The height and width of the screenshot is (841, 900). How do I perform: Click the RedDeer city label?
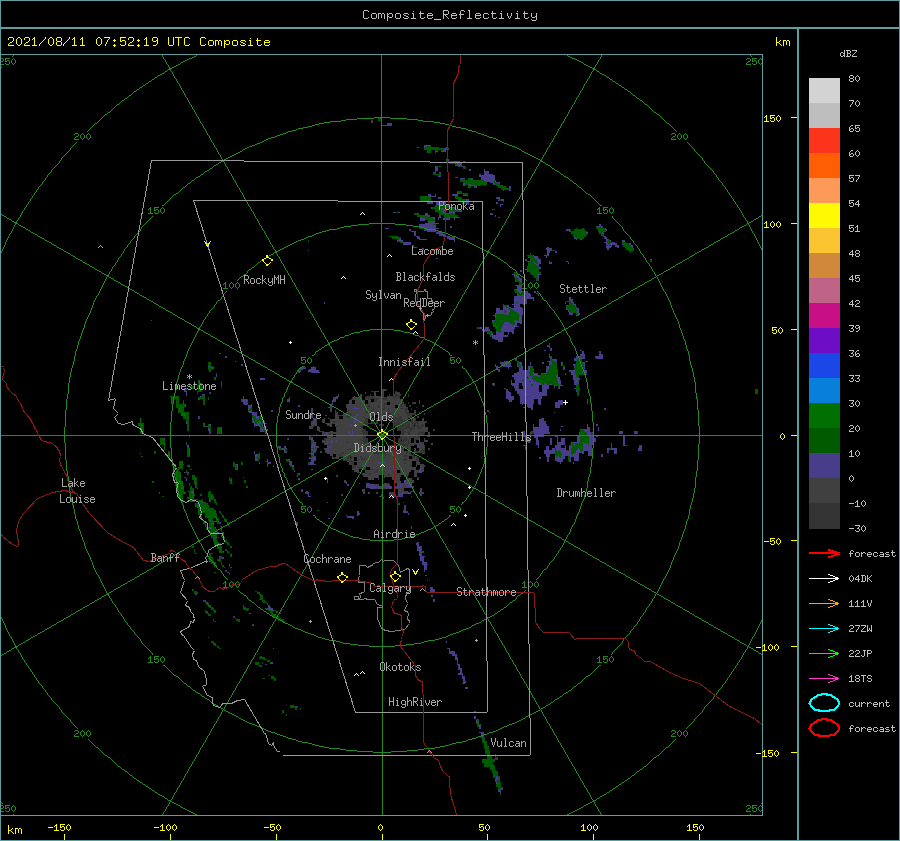pos(424,303)
